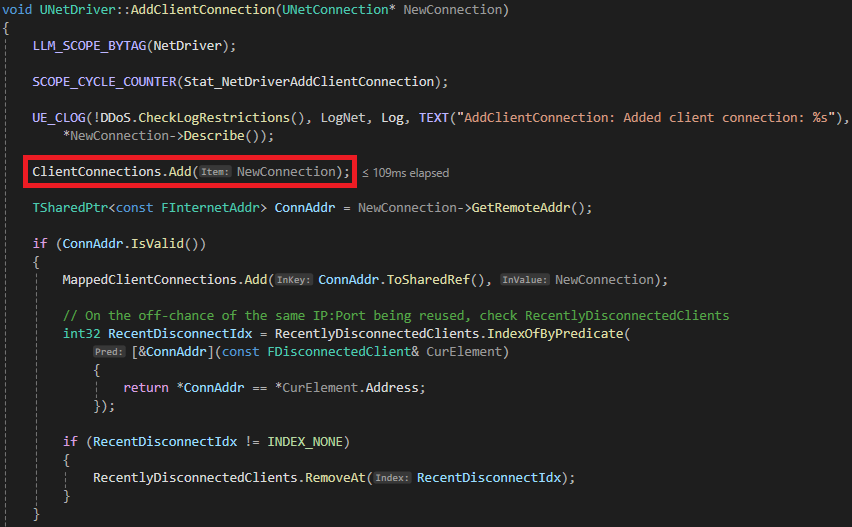The height and width of the screenshot is (527, 852).
Task: Click ToSharedRef() call
Action: click(x=435, y=280)
